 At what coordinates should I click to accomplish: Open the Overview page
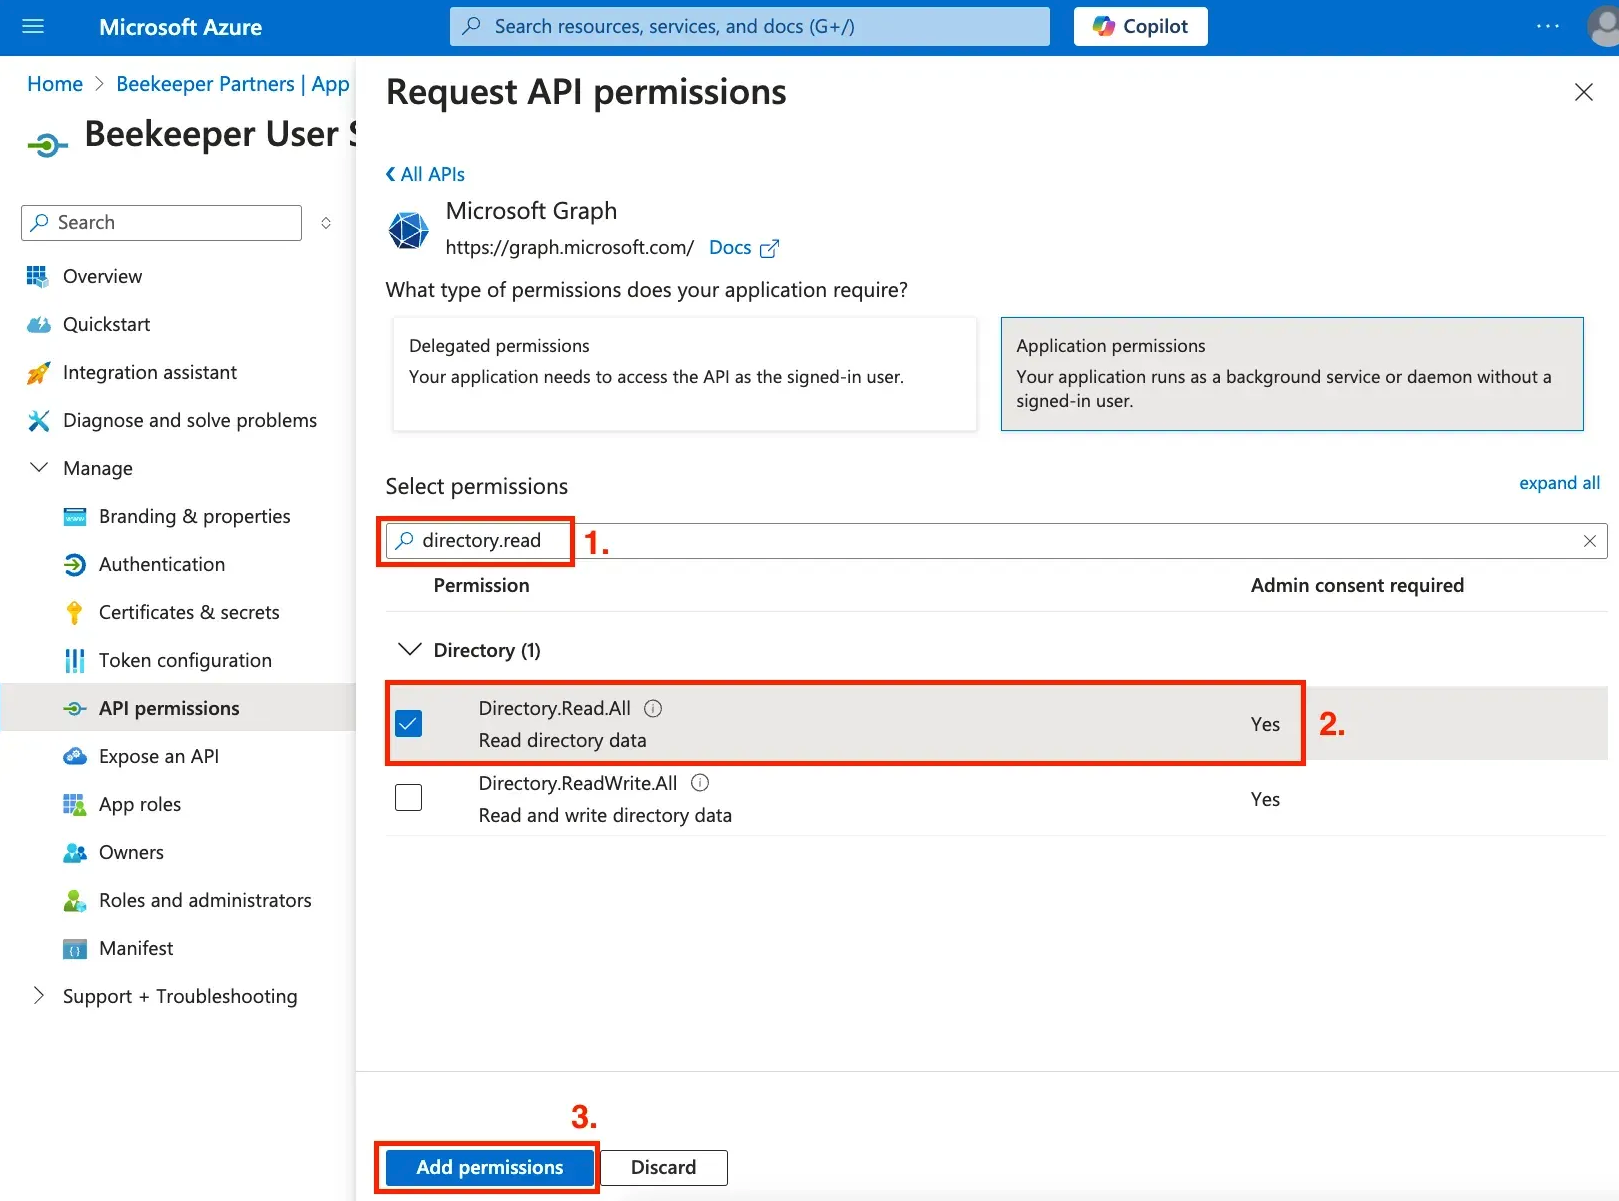click(x=102, y=276)
